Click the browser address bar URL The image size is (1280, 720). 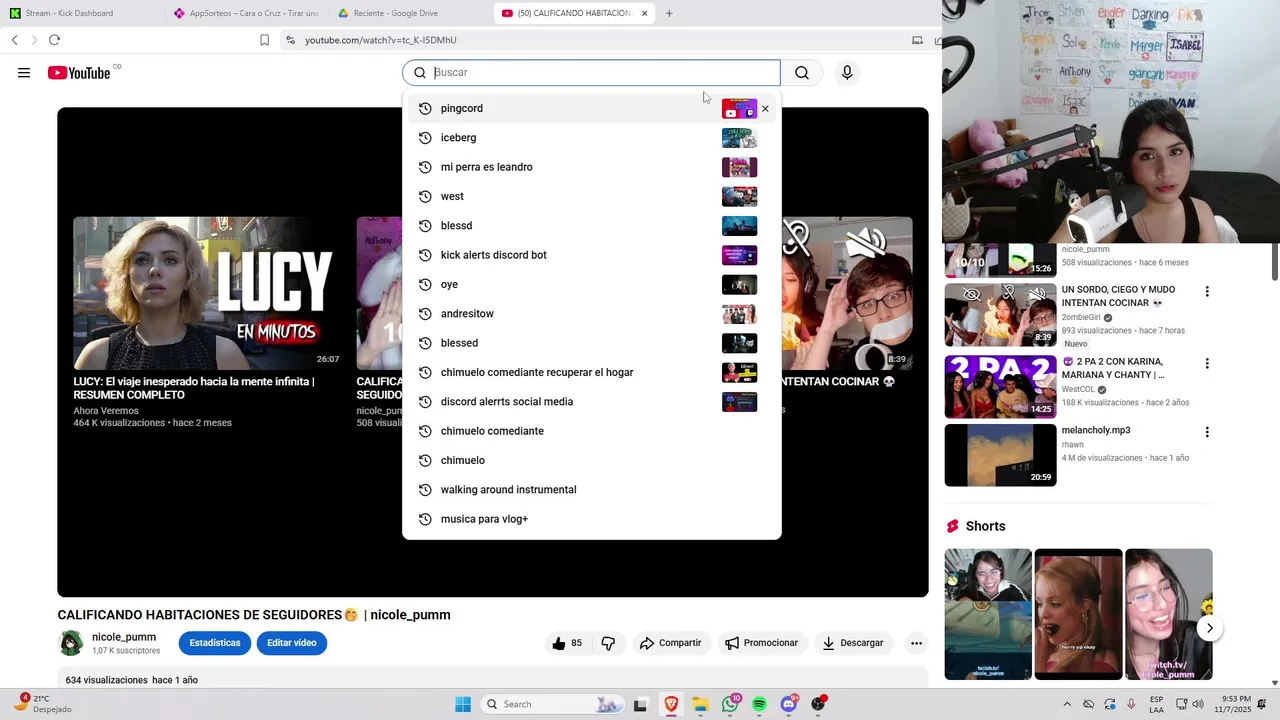tap(380, 40)
